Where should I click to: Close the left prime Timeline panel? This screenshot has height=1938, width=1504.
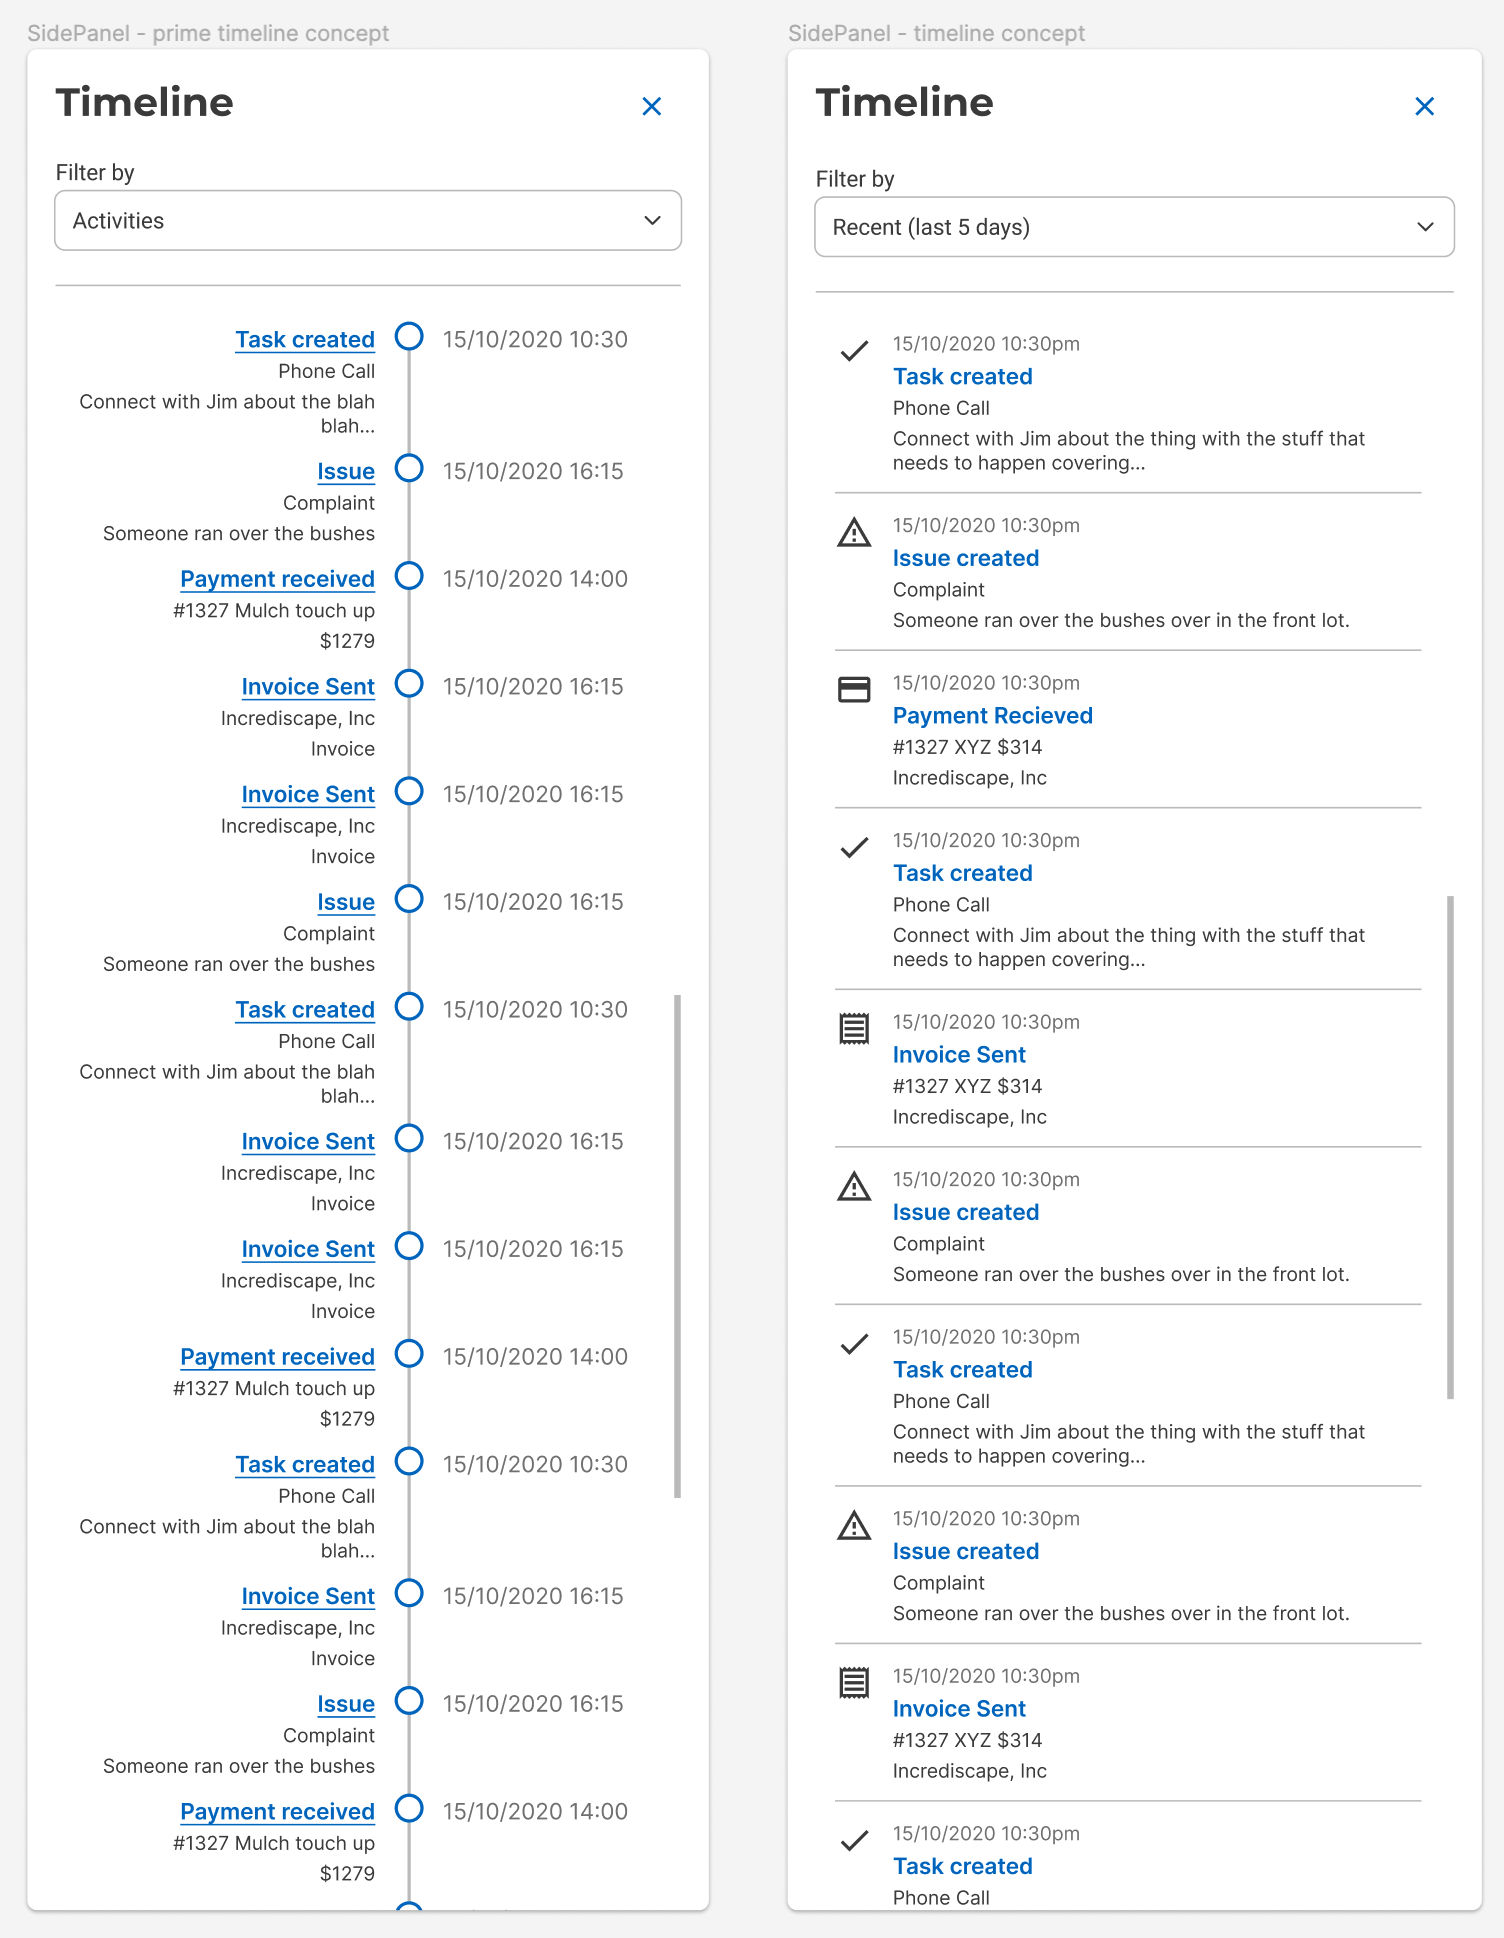click(652, 106)
